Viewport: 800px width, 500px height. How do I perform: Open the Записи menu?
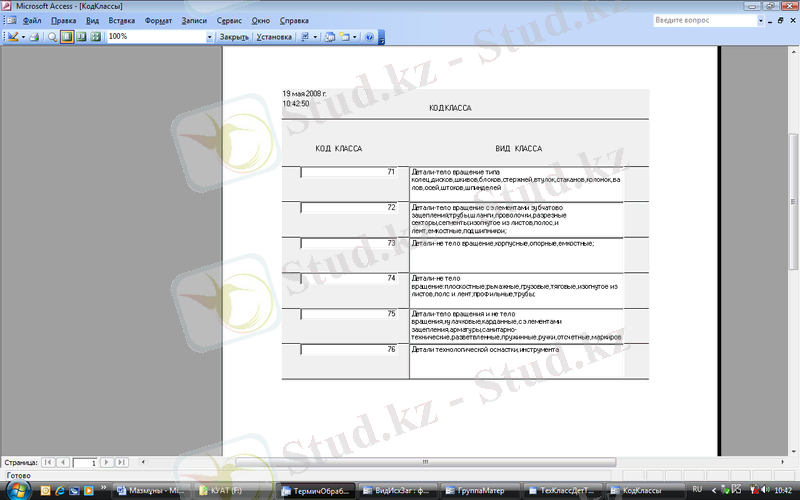(x=194, y=21)
